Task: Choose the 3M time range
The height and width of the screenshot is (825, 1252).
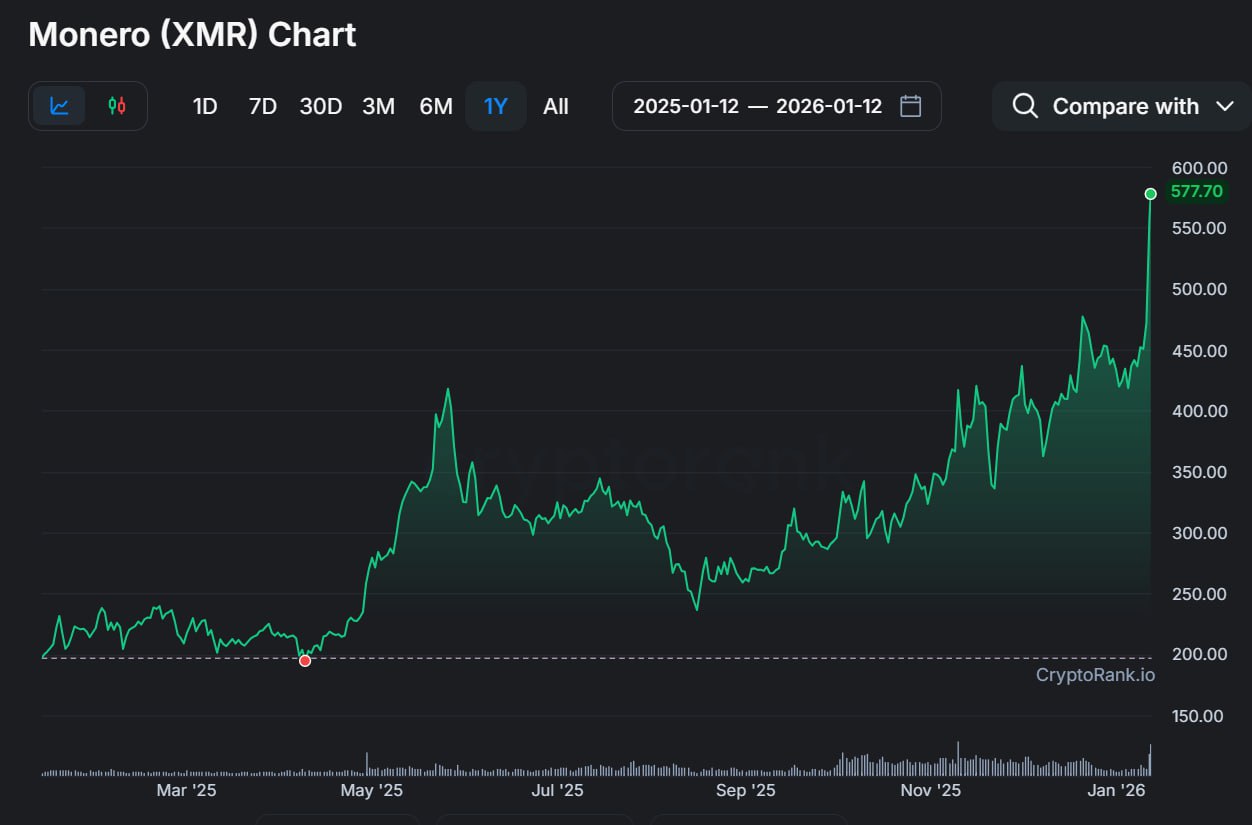Action: [378, 106]
